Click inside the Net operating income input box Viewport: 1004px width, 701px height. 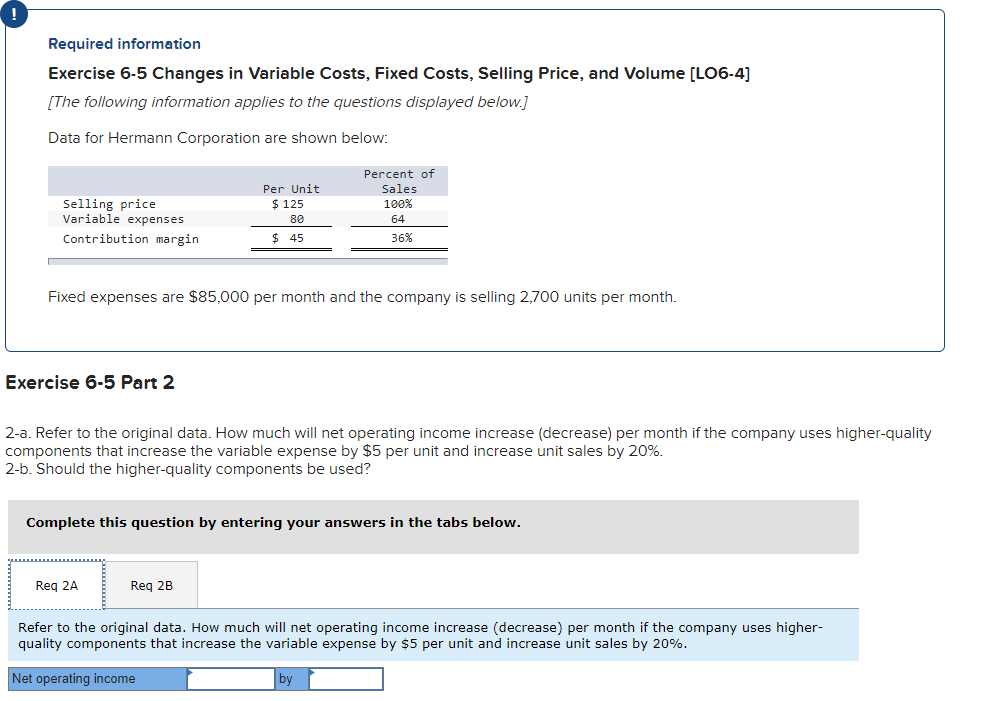(x=231, y=679)
